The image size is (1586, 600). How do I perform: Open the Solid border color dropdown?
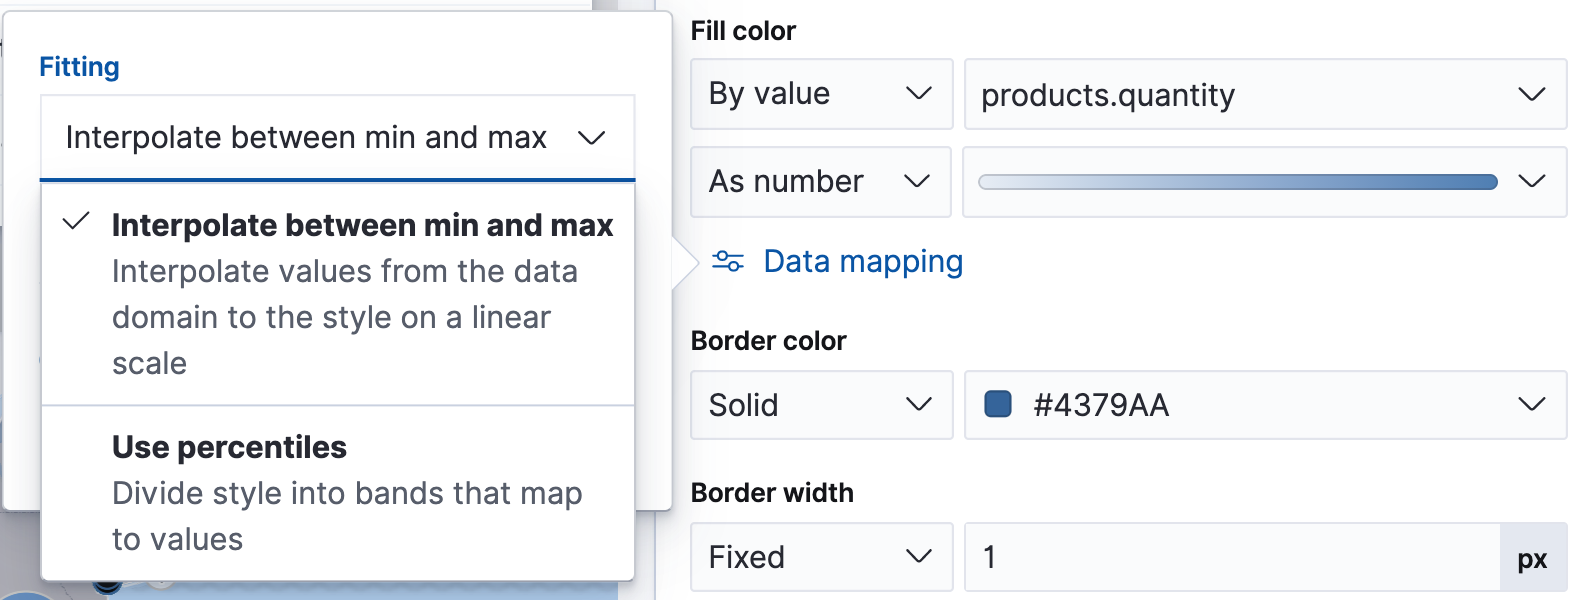click(x=821, y=405)
